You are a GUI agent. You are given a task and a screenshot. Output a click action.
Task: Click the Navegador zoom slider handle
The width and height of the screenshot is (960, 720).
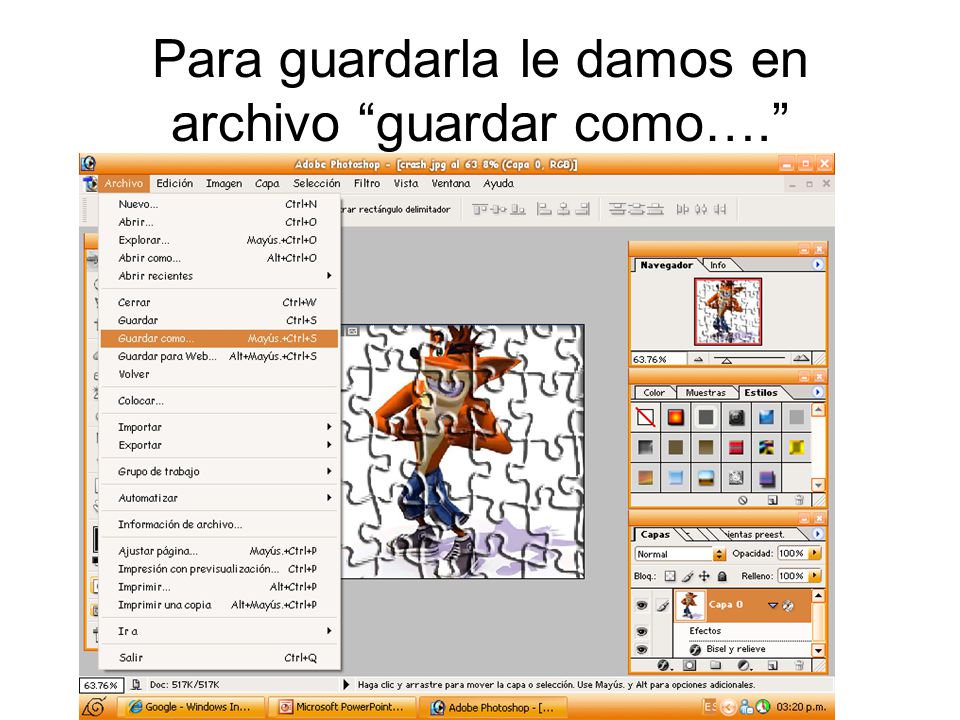pos(726,361)
